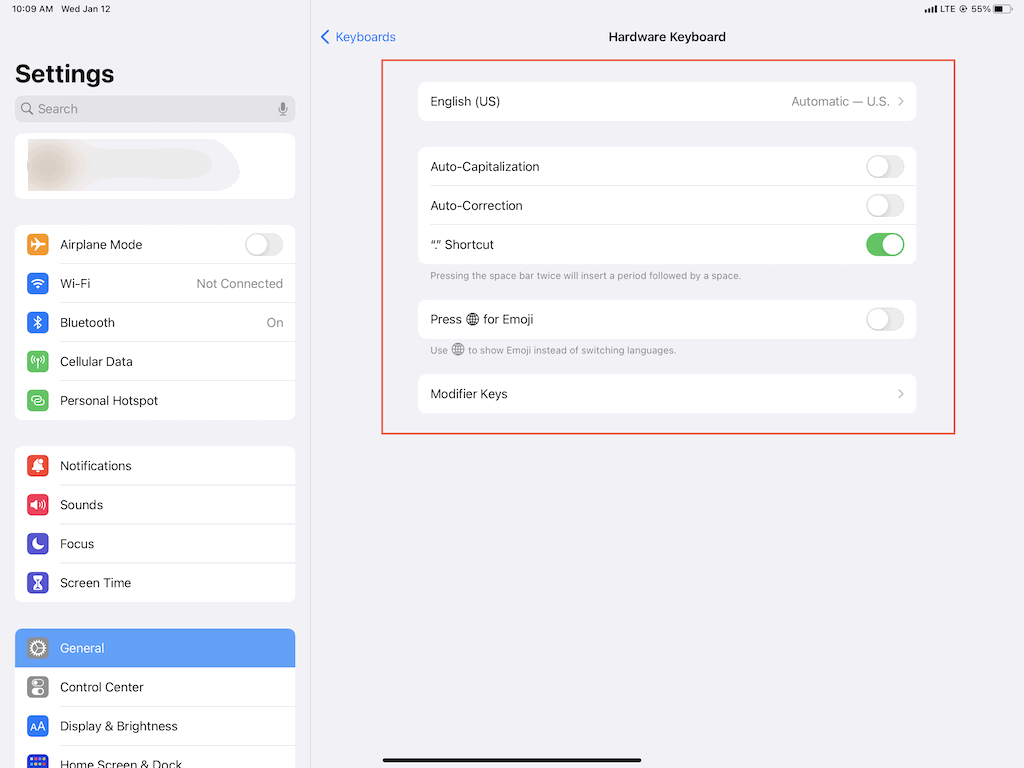1024x768 pixels.
Task: Select the Screen Time hourglass icon
Action: 38,582
